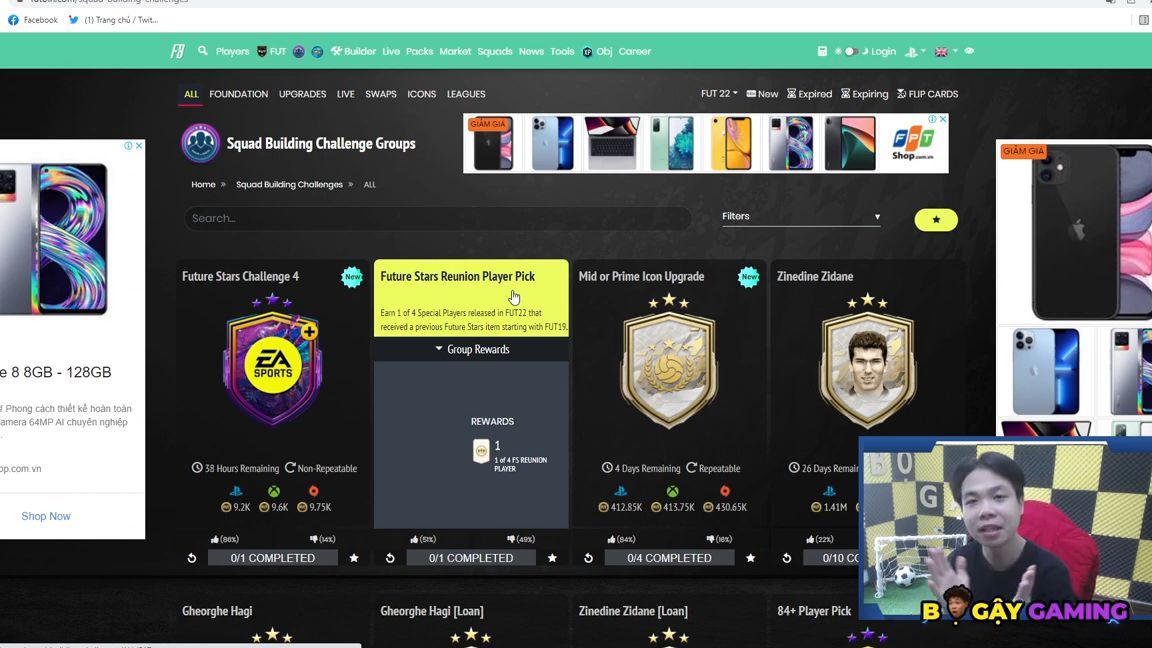Screen dimensions: 1152x648
Task: Open the Facebook bookmark
Action: (33, 20)
